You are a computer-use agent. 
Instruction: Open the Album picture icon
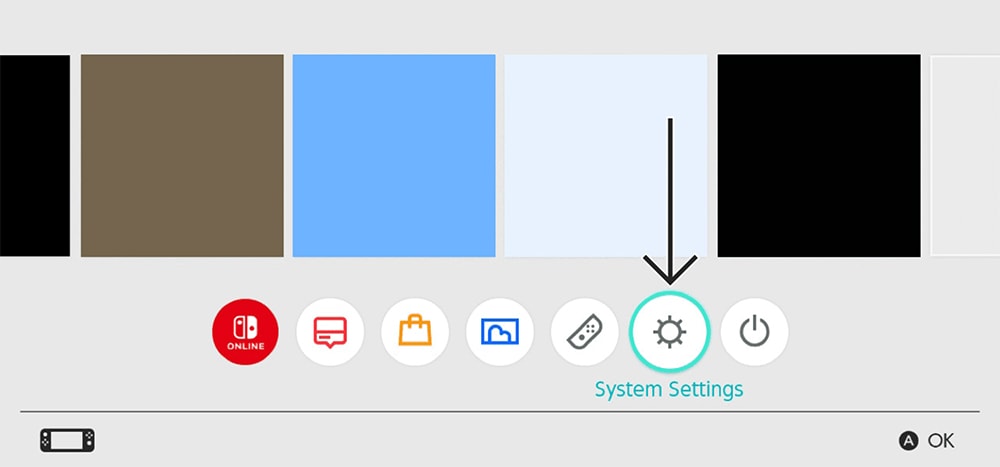pyautogui.click(x=500, y=332)
